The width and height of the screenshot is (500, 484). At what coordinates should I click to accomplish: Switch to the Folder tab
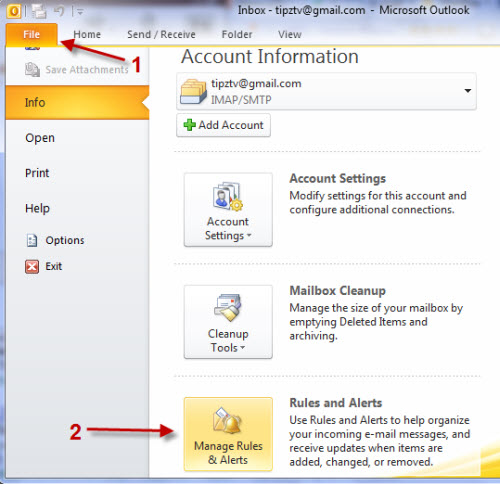point(237,34)
